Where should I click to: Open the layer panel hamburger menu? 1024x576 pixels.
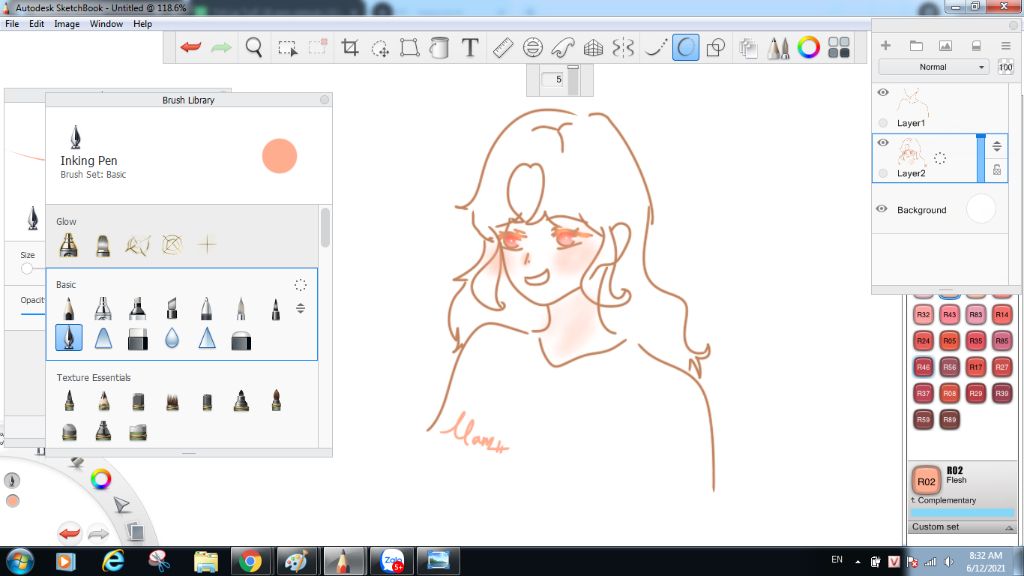1006,46
